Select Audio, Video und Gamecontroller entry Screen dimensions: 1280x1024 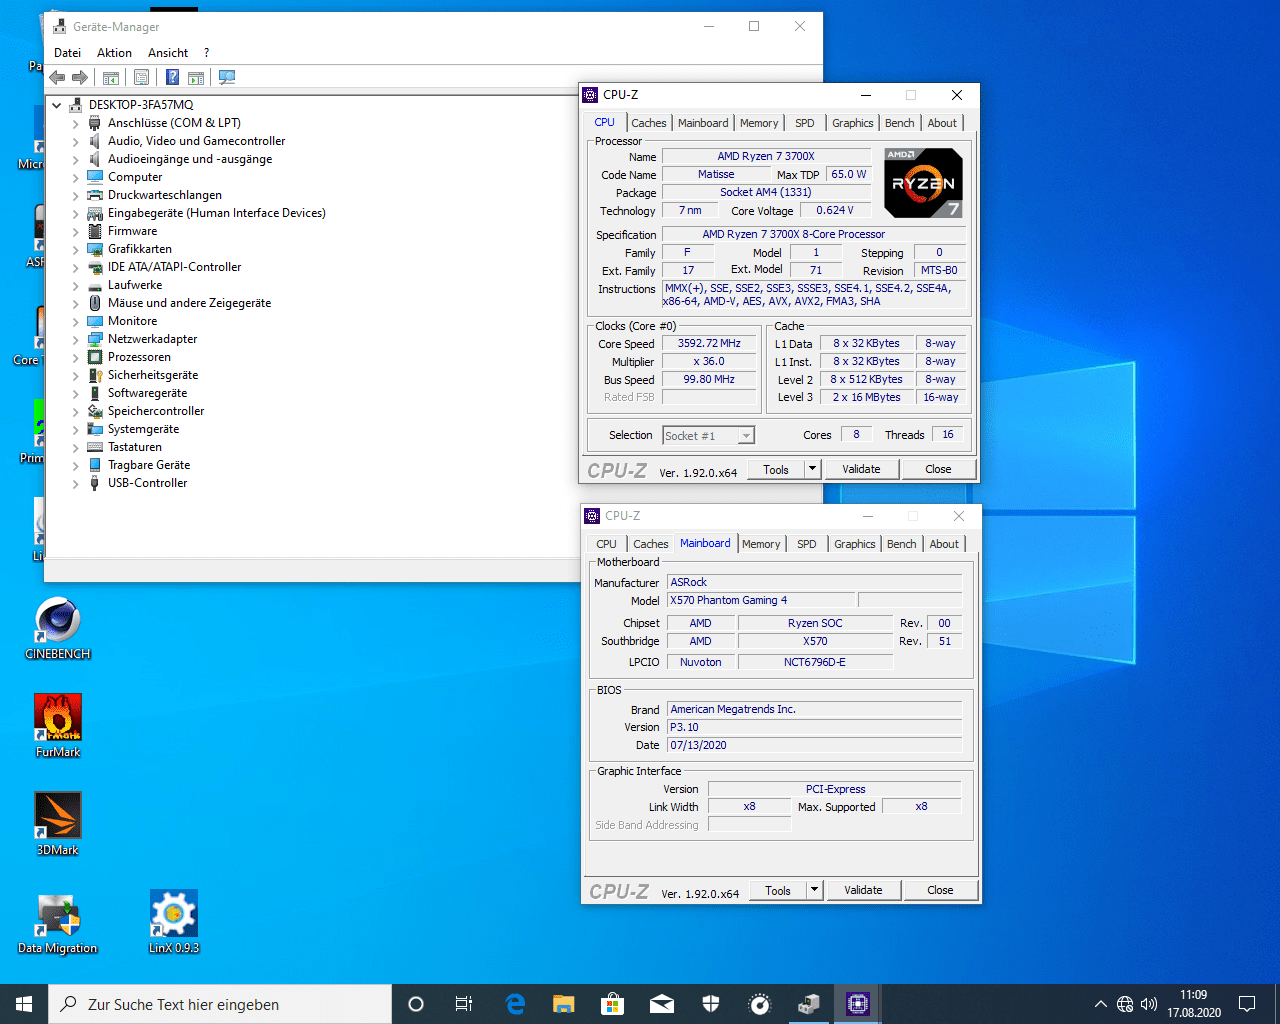(x=196, y=141)
